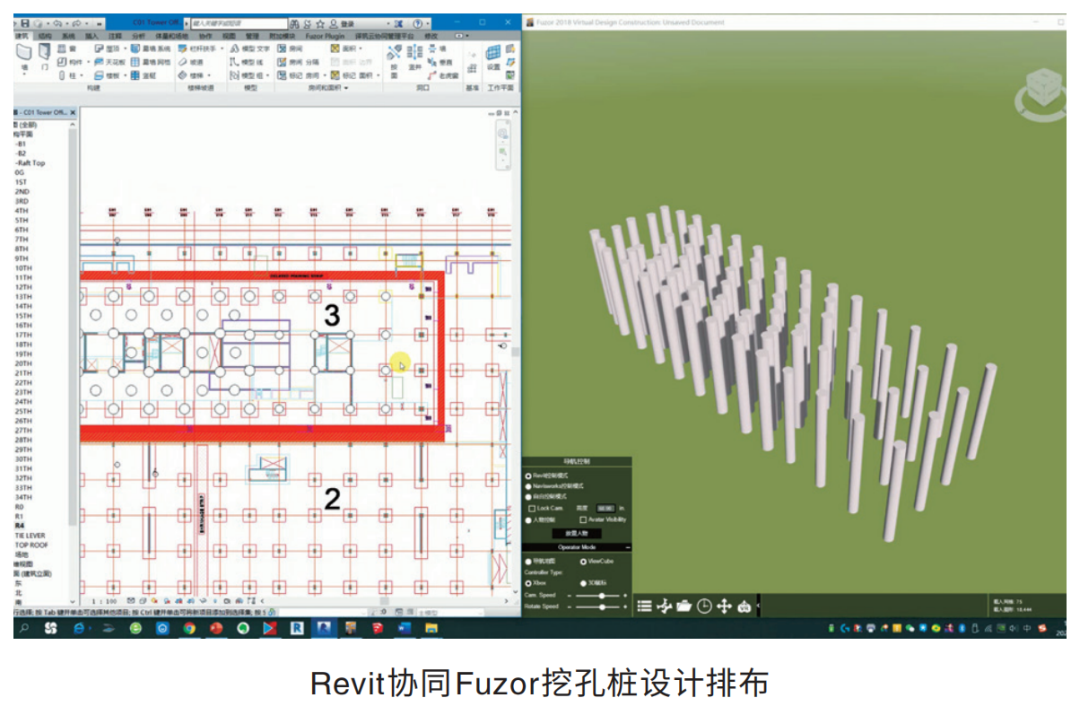Click the Fuzor toolbar collapse arrow

click(758, 605)
